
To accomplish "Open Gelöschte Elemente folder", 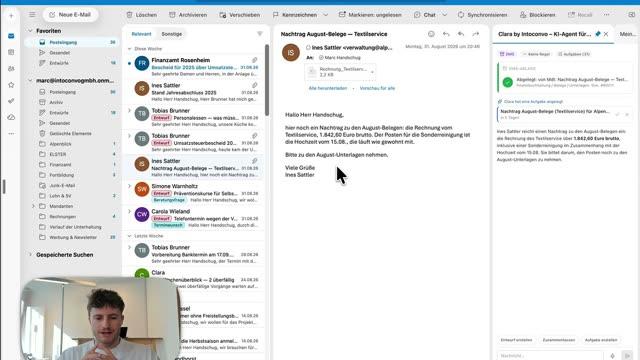I will 72,133.
